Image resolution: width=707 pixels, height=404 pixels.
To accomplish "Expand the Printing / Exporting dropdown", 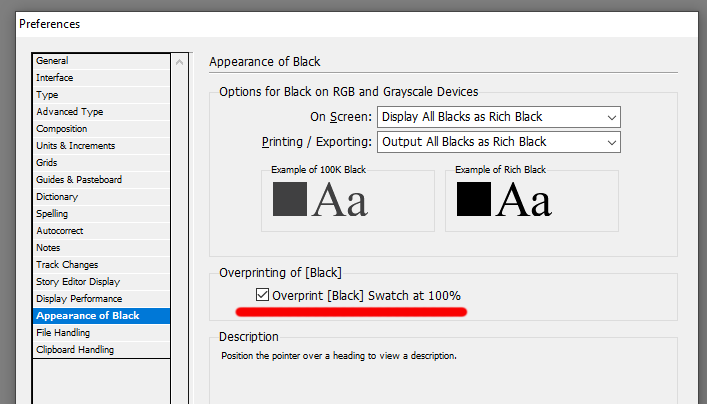I will (499, 142).
